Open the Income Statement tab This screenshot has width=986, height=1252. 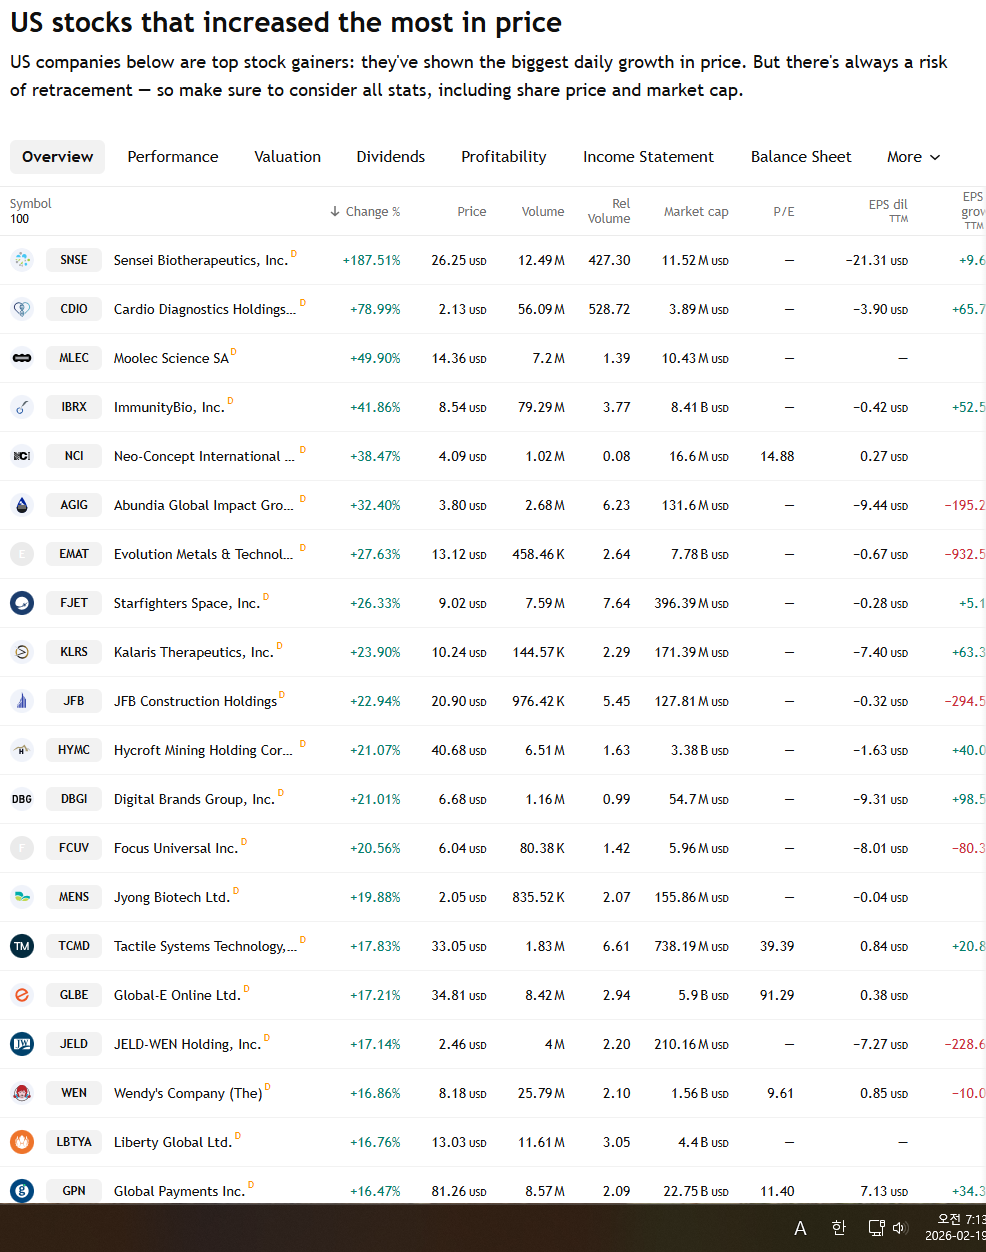649,157
